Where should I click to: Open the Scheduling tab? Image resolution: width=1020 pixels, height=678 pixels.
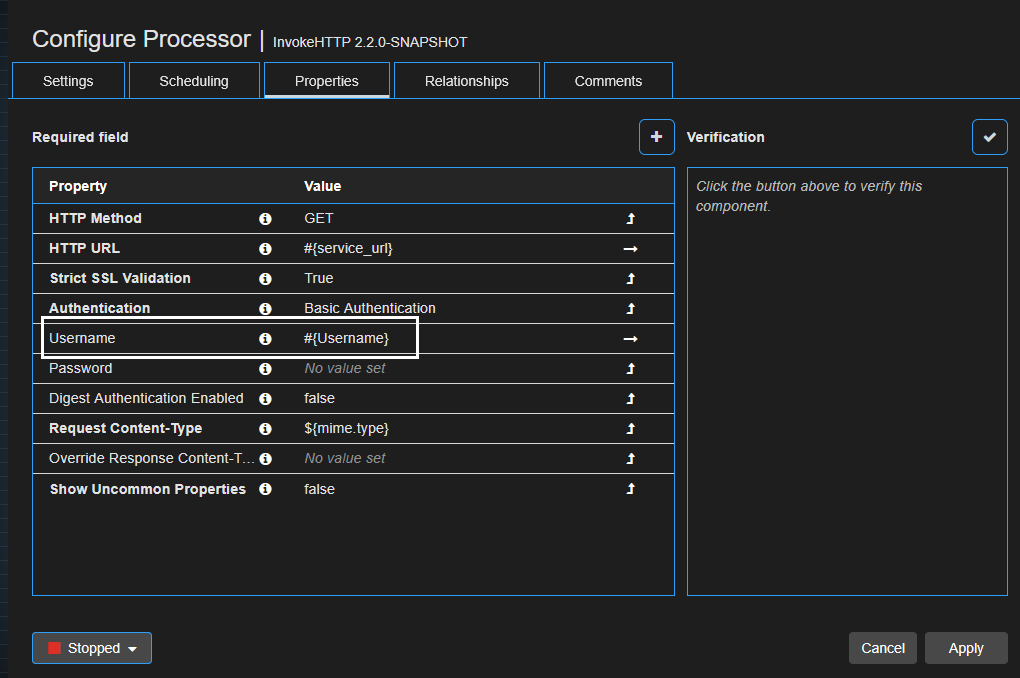point(193,80)
